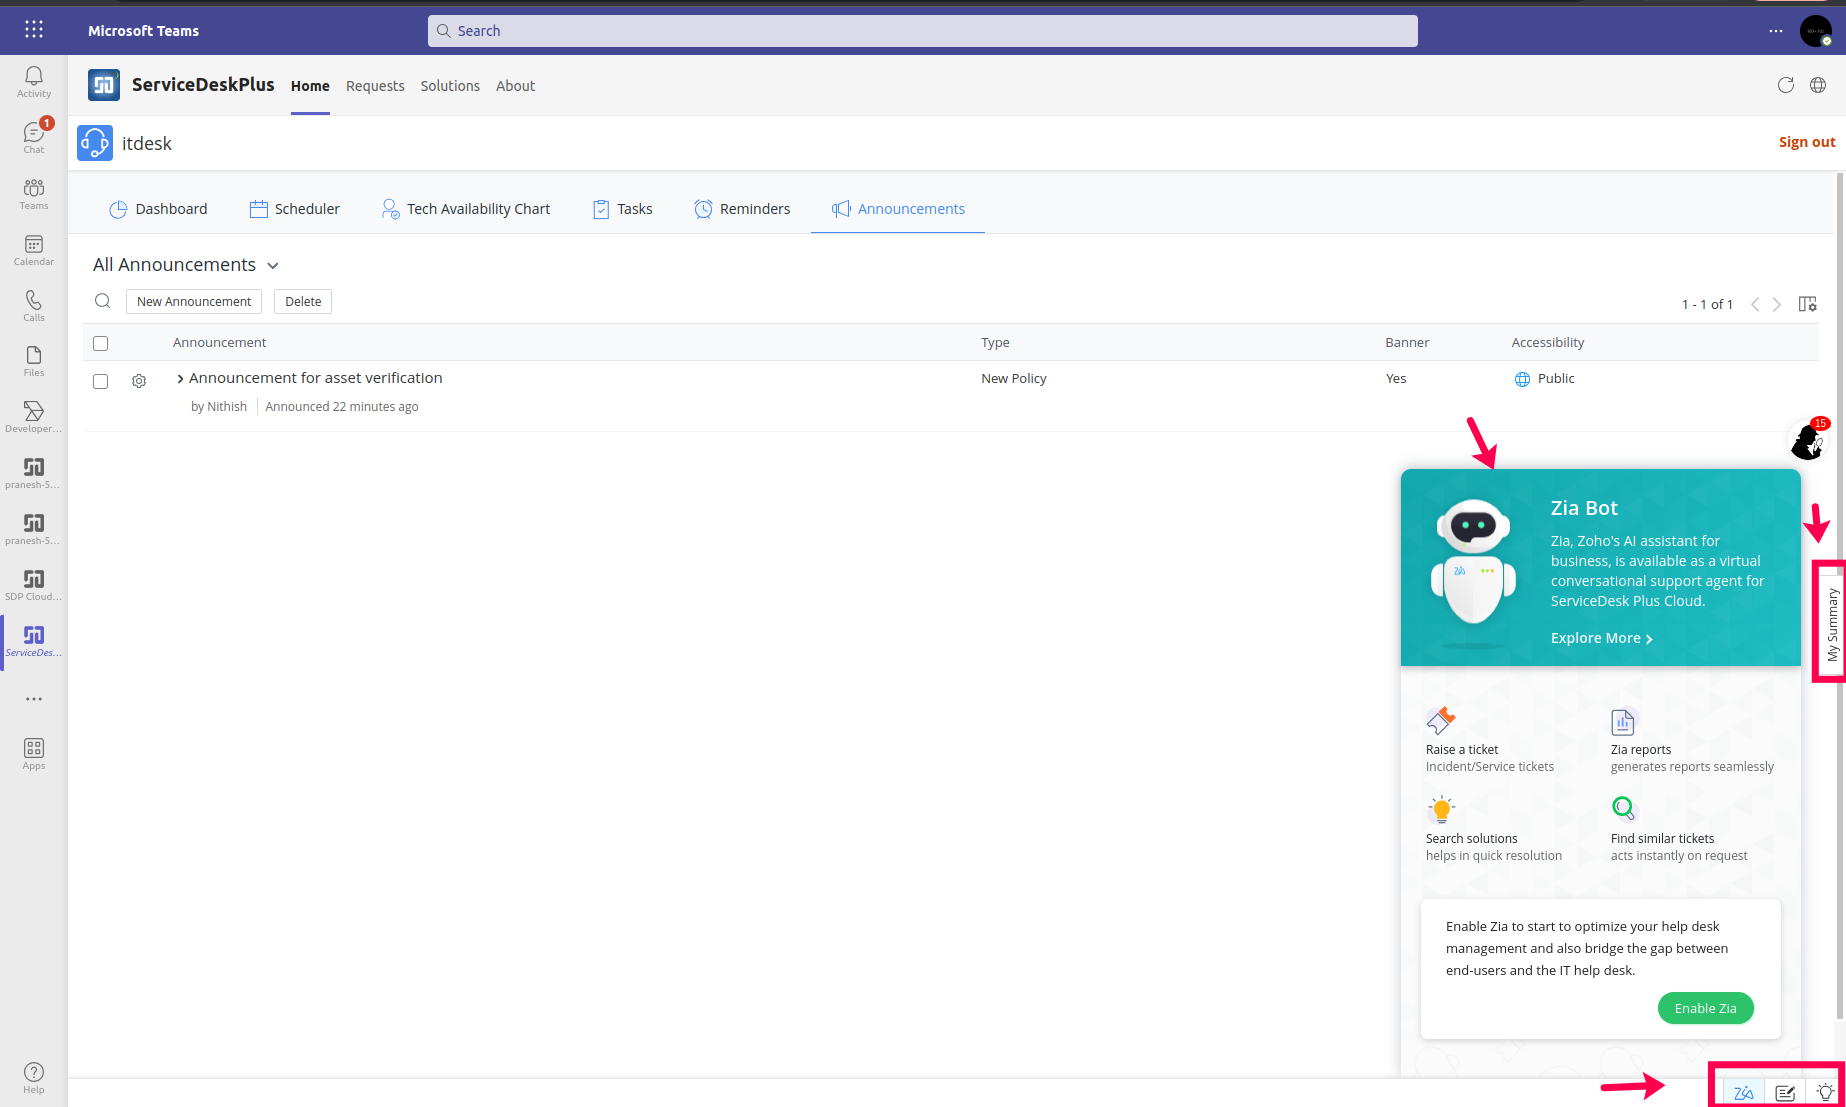Open the Calendar app in the sidebar
This screenshot has width=1846, height=1107.
tap(34, 250)
